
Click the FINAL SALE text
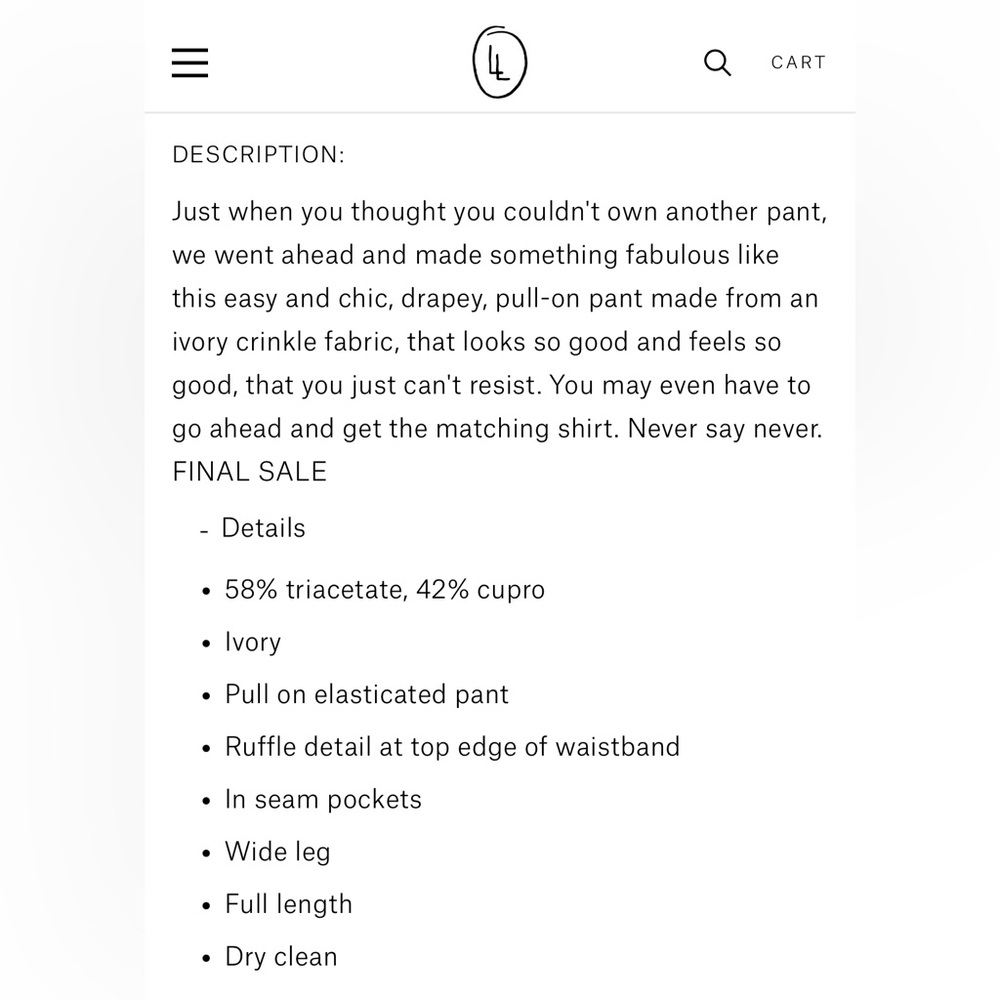(249, 472)
